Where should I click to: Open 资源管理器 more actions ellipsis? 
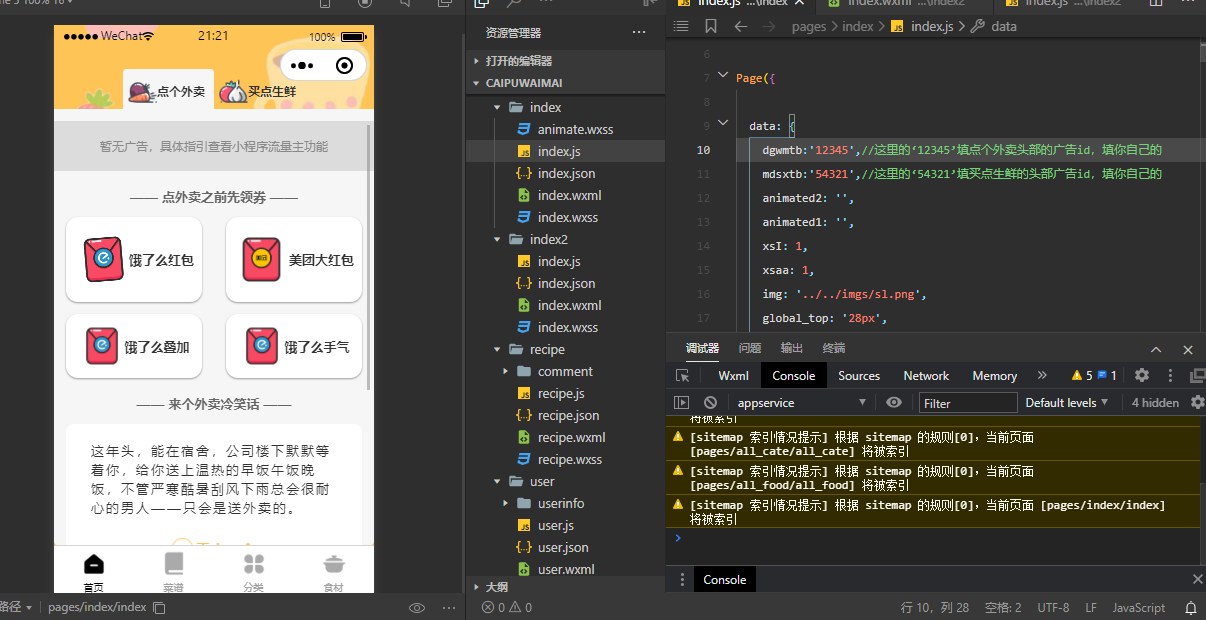639,33
